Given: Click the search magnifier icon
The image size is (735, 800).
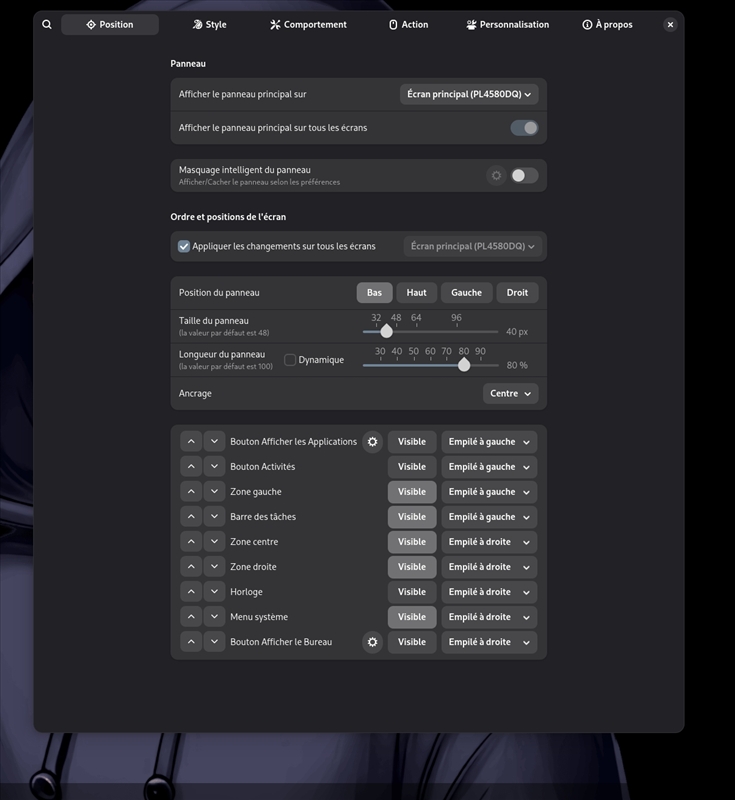Looking at the screenshot, I should pyautogui.click(x=47, y=25).
